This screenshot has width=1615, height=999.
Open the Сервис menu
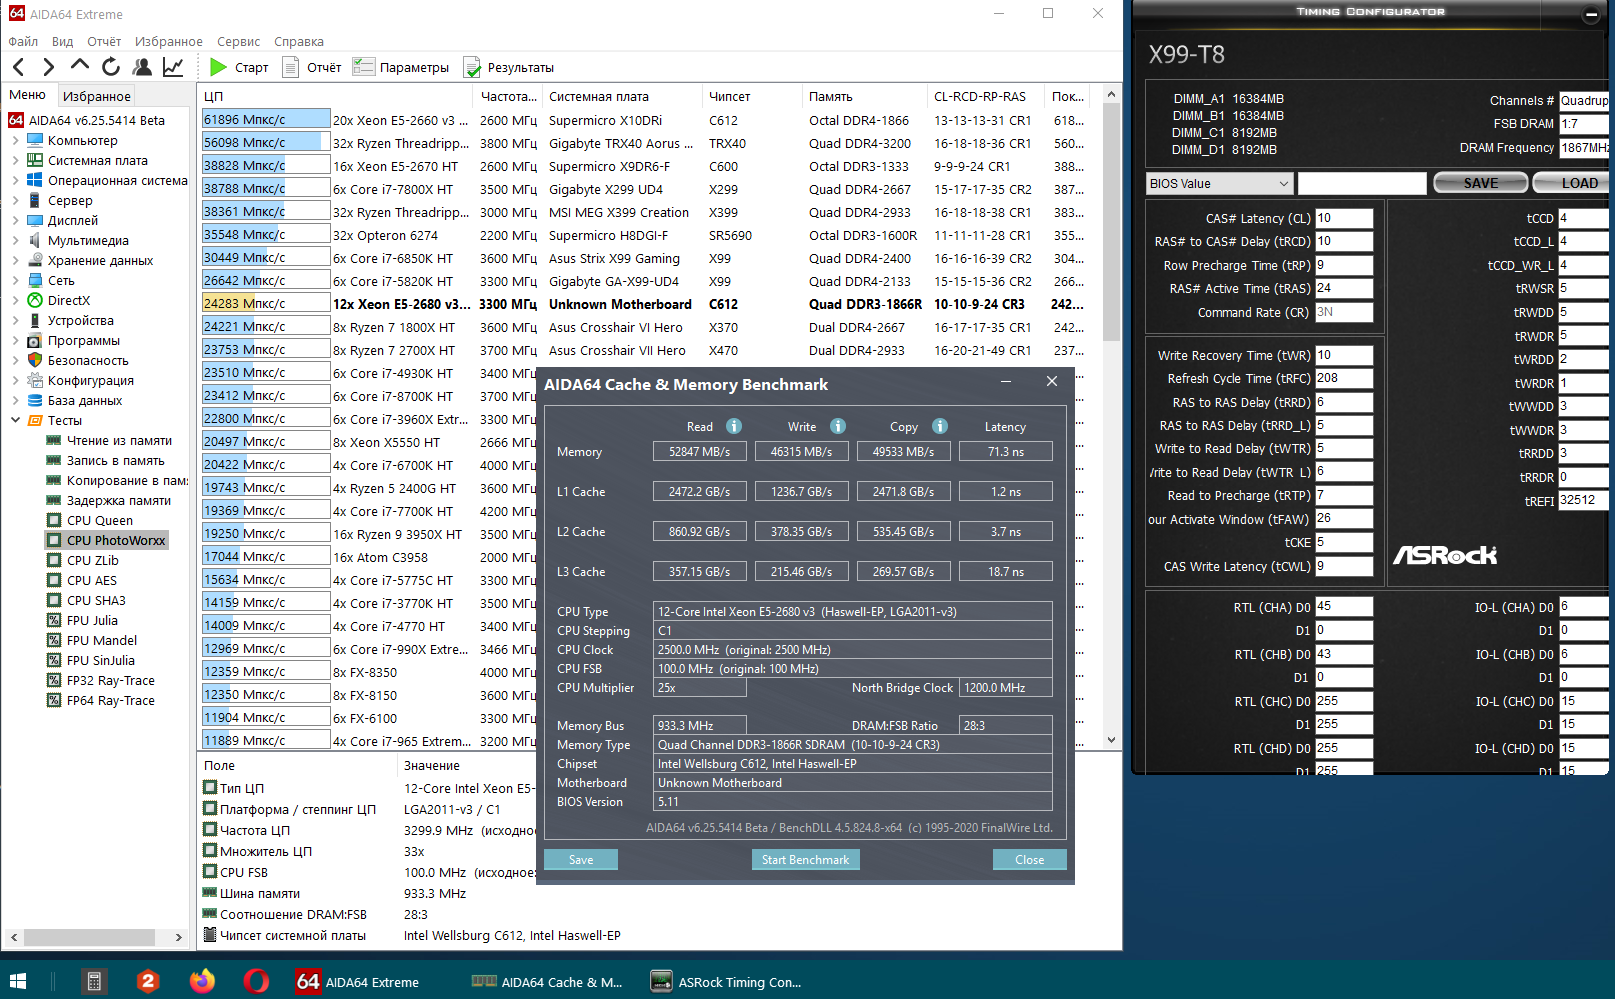point(238,41)
